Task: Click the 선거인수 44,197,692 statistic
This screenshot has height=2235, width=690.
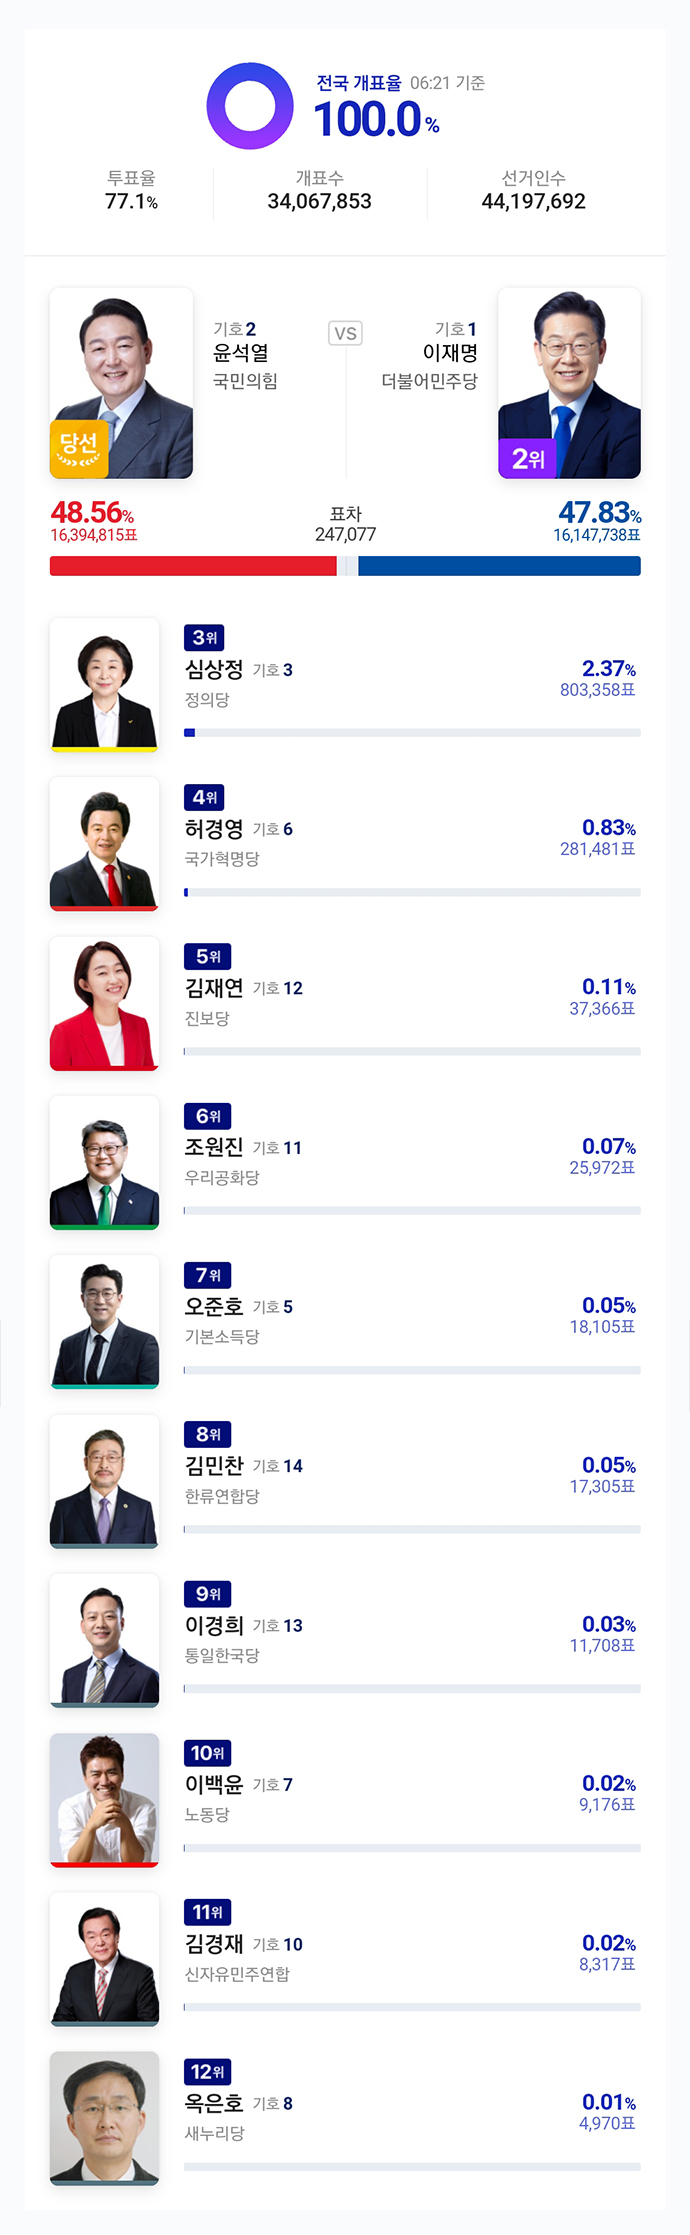Action: coord(533,190)
